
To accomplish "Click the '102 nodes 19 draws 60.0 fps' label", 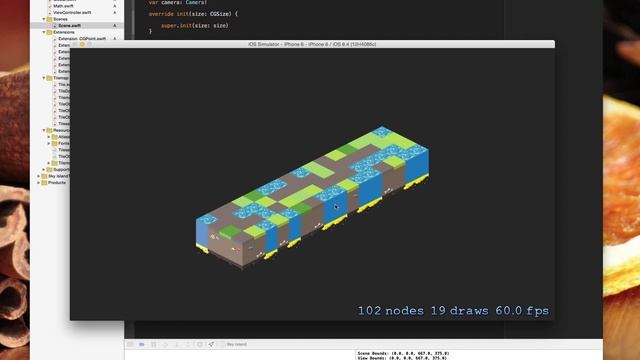I will click(453, 311).
